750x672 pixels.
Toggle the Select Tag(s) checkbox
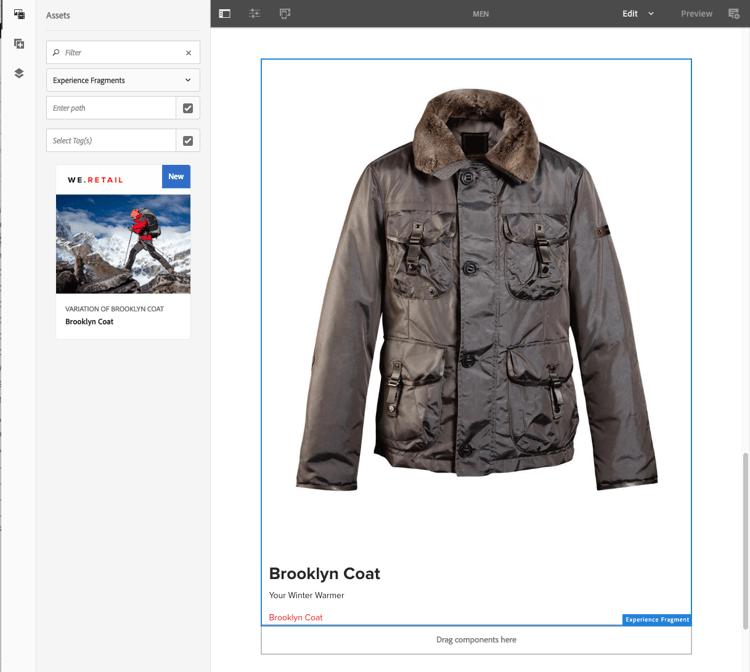[x=188, y=141]
